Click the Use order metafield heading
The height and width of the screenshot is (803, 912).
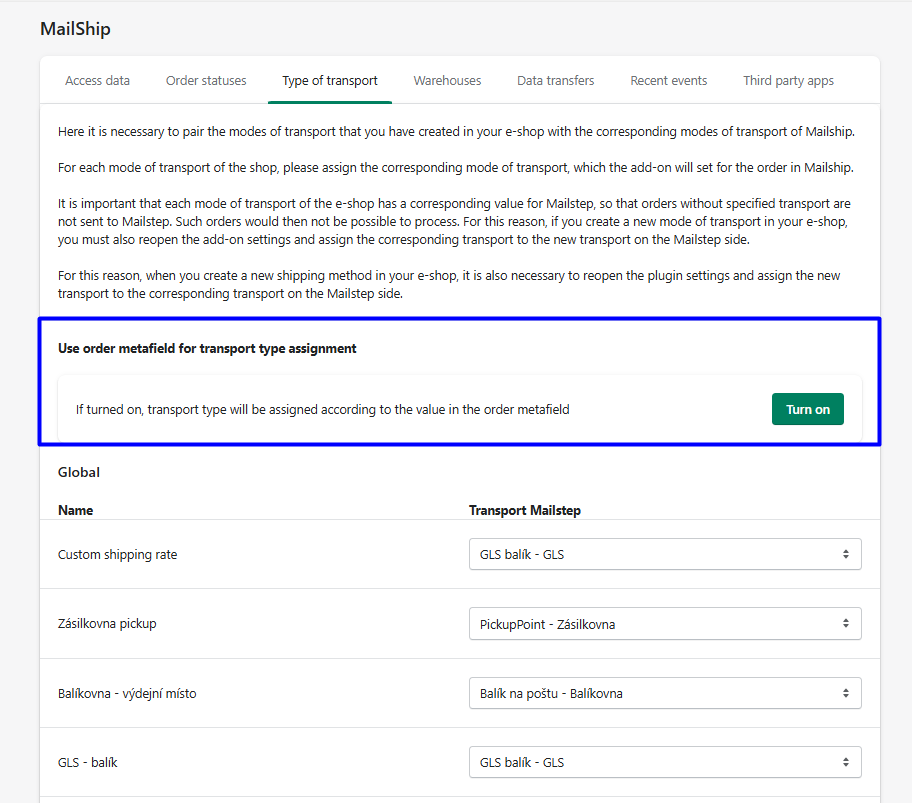click(x=207, y=349)
